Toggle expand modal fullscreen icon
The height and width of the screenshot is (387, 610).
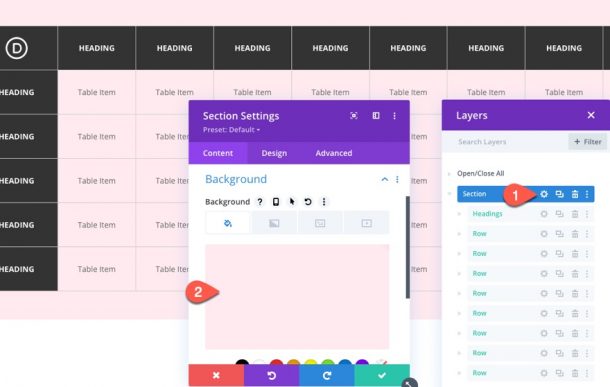(x=354, y=116)
